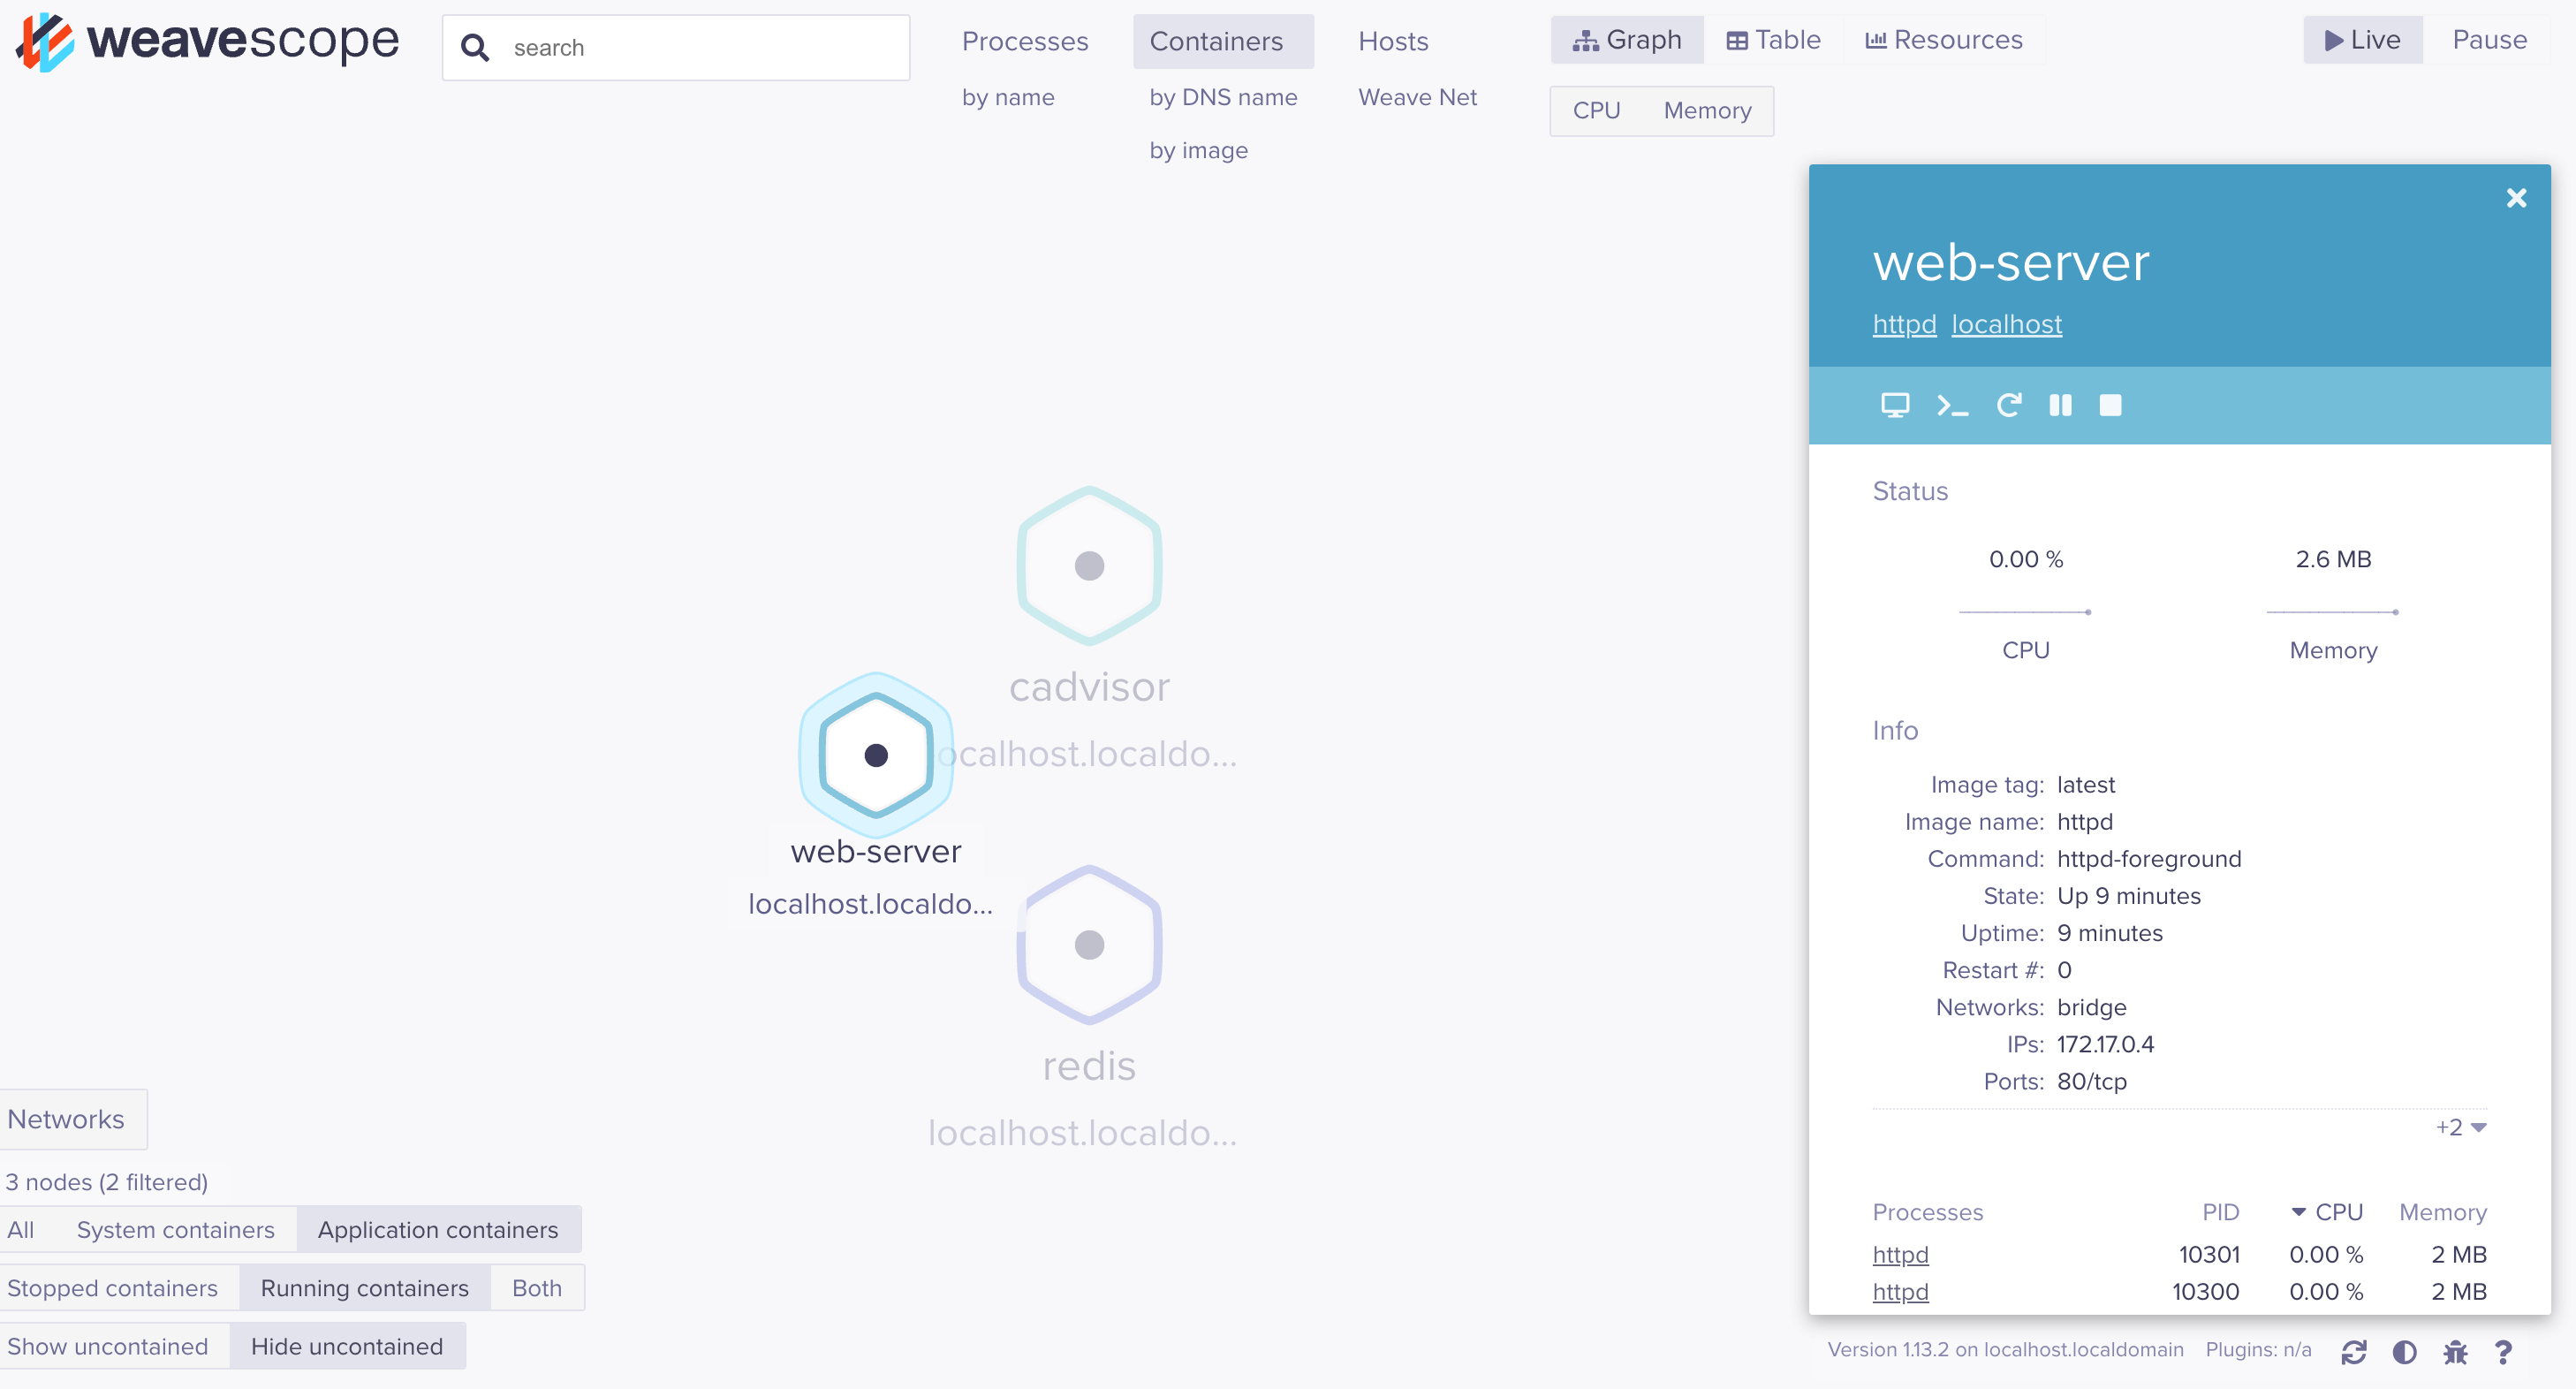Sort processes by PID column
This screenshot has width=2576, height=1389.
tap(2220, 1211)
